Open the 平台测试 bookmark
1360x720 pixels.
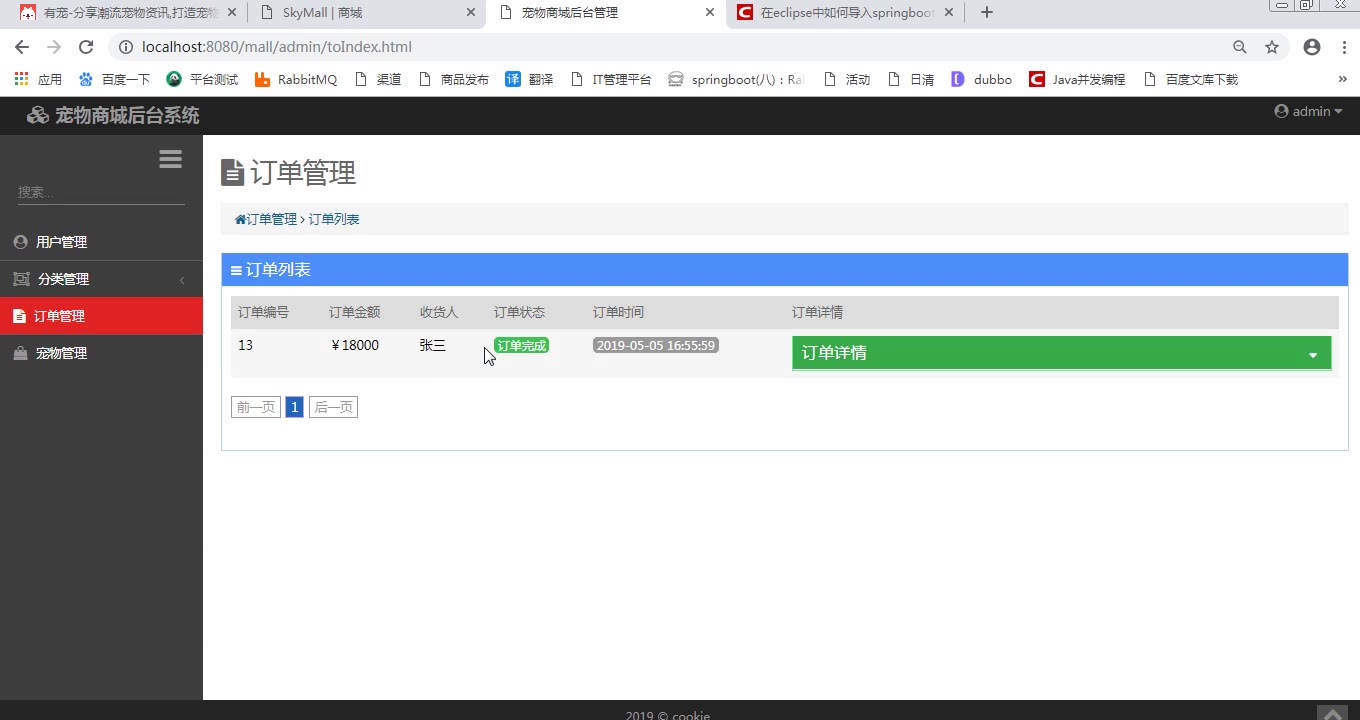pos(202,79)
